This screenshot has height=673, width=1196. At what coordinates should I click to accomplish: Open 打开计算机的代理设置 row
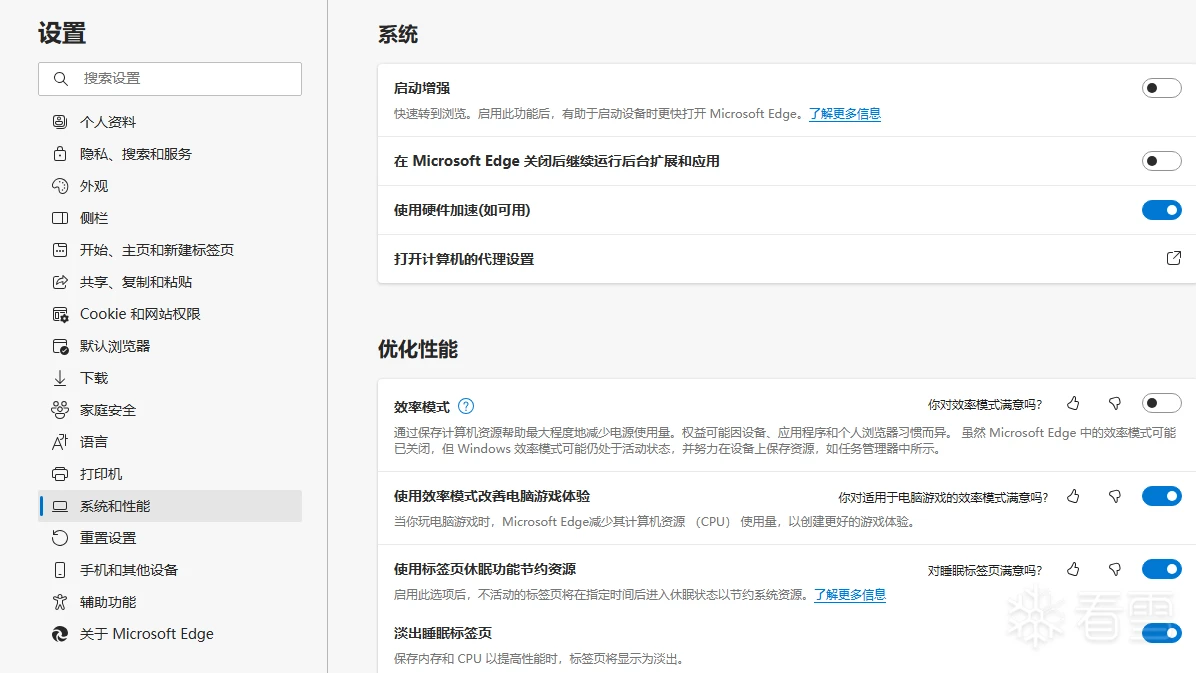pyautogui.click(x=787, y=259)
